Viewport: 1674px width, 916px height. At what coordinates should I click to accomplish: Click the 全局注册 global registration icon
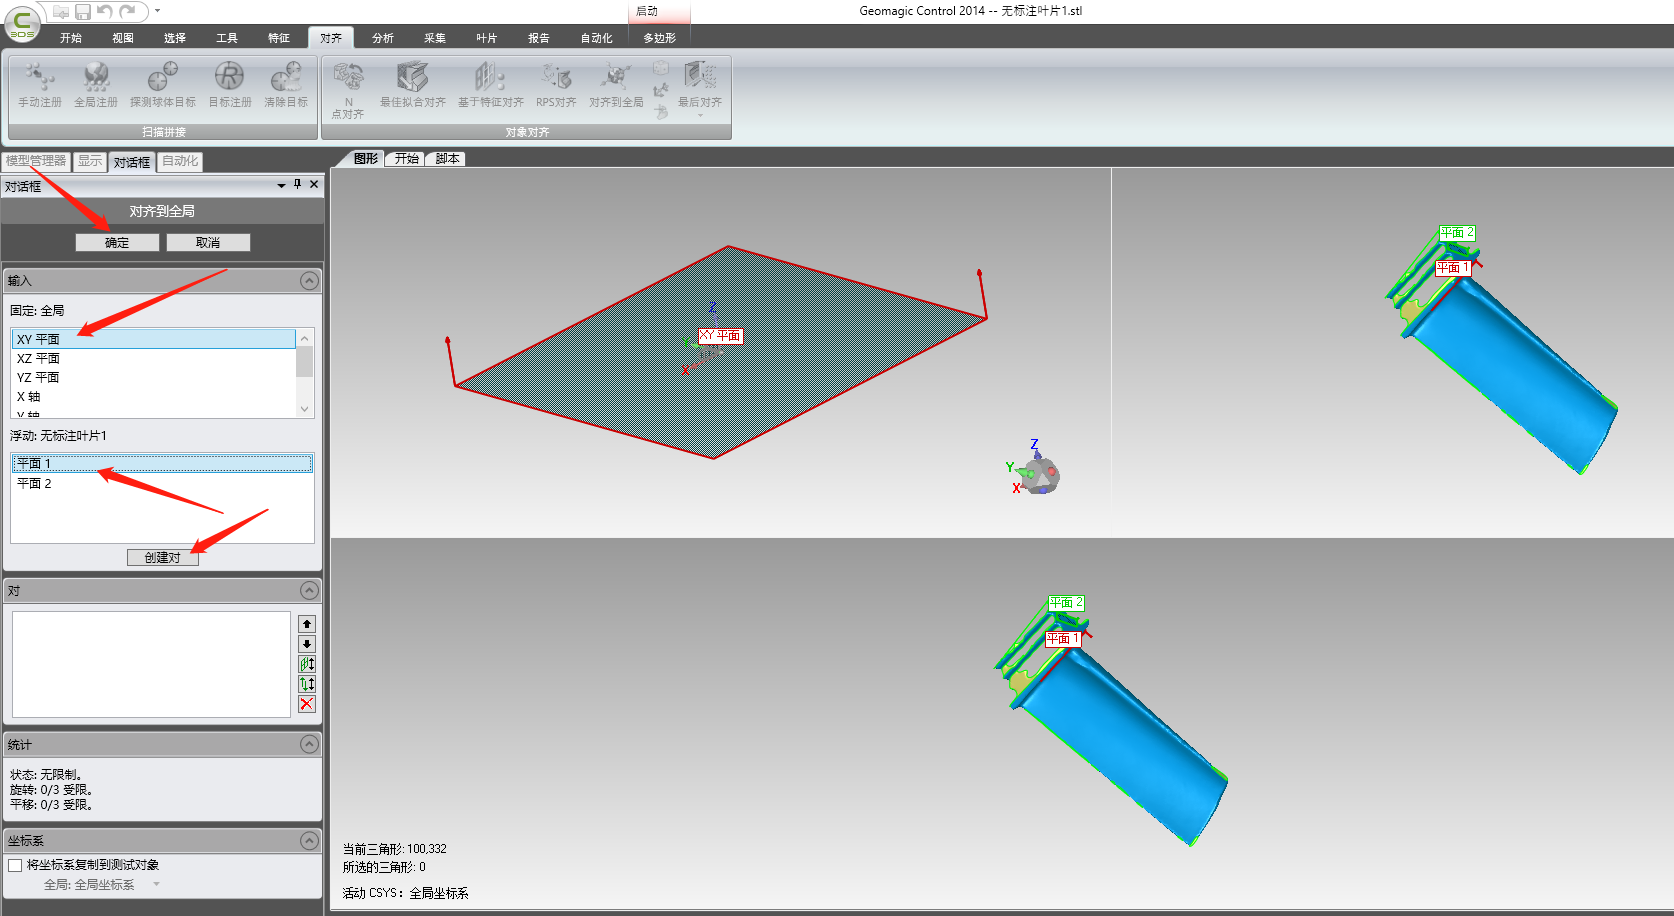[x=96, y=78]
